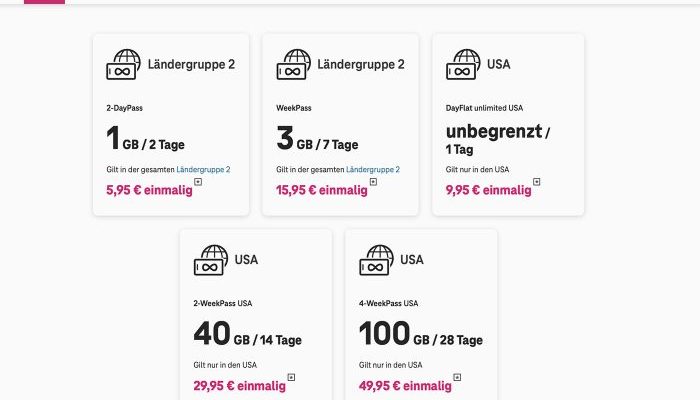Click the globe icon on the 2-WeekPass USA card

coord(210,260)
